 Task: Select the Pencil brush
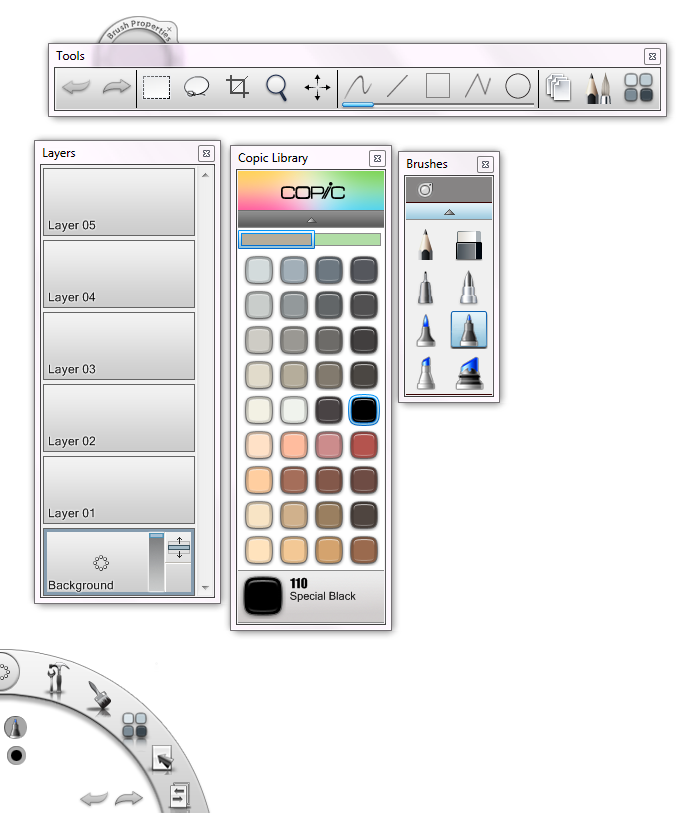point(426,244)
